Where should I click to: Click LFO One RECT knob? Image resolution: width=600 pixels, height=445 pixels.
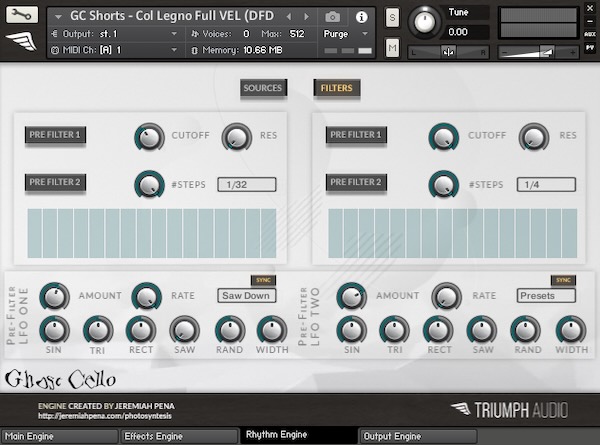(x=141, y=331)
